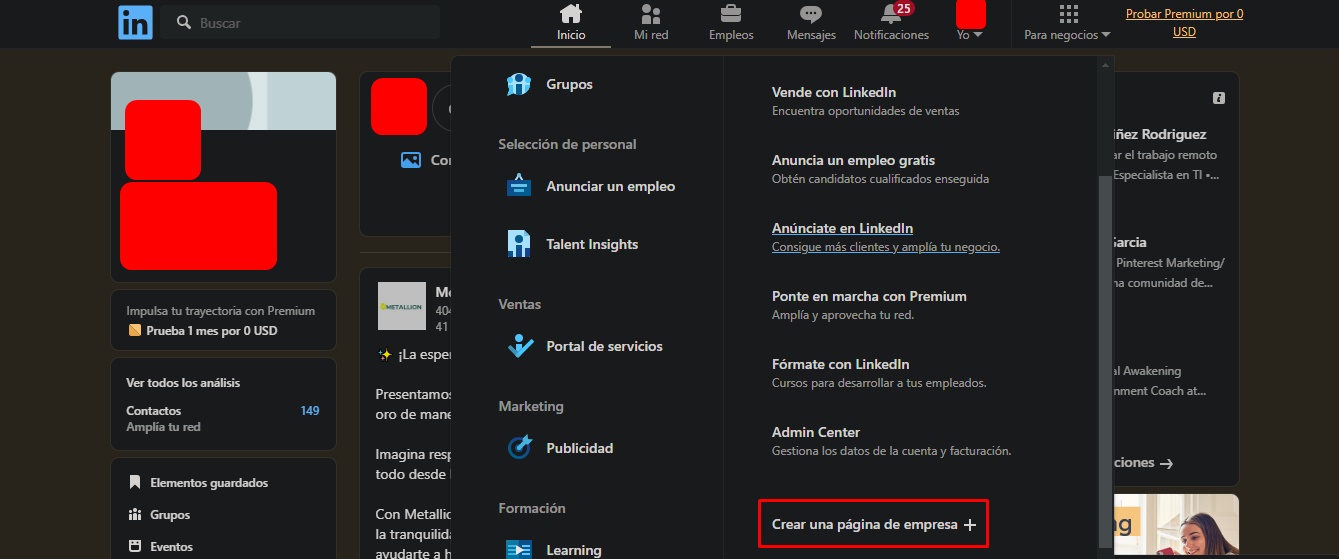The height and width of the screenshot is (559, 1339).
Task: Open Notificaciones with 25 badge
Action: pyautogui.click(x=891, y=23)
